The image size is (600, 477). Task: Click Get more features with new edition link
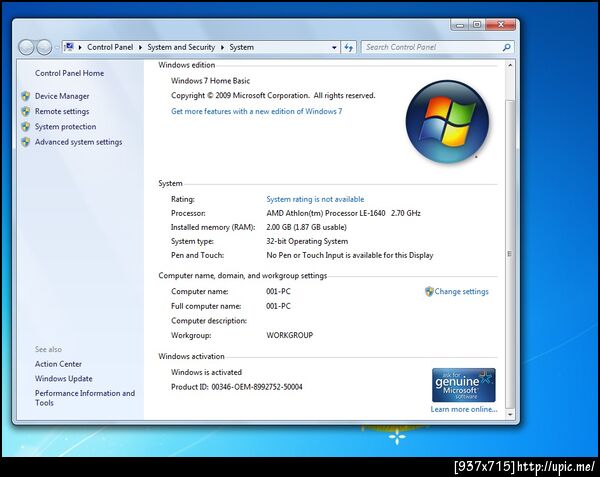(257, 111)
